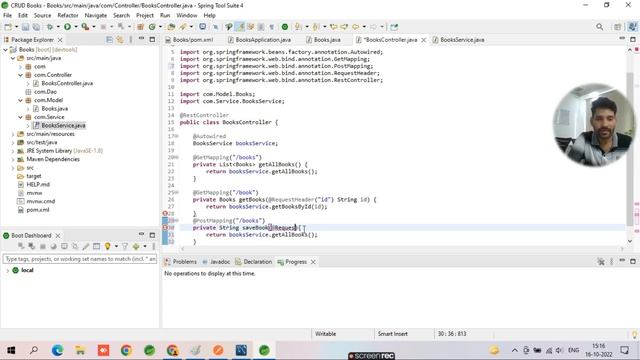Click the green Spring Boot toolbar icon
The image size is (640, 360).
click(285, 27)
